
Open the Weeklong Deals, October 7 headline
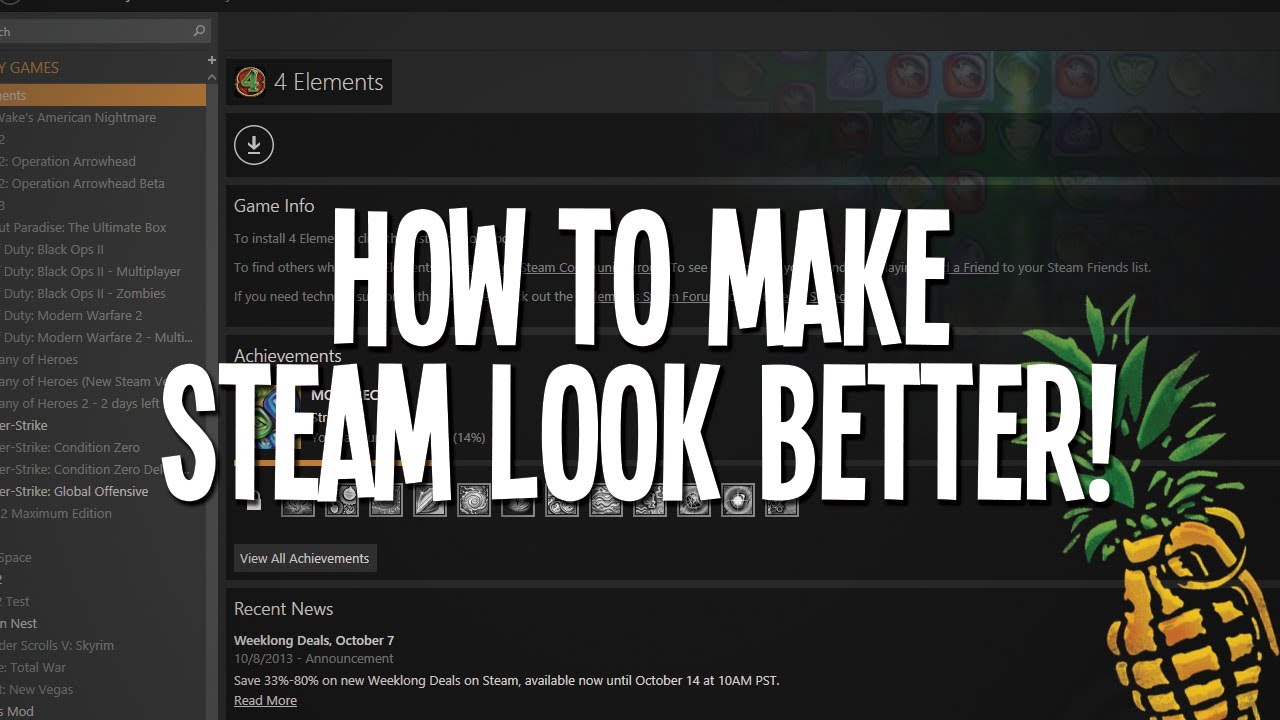click(314, 640)
